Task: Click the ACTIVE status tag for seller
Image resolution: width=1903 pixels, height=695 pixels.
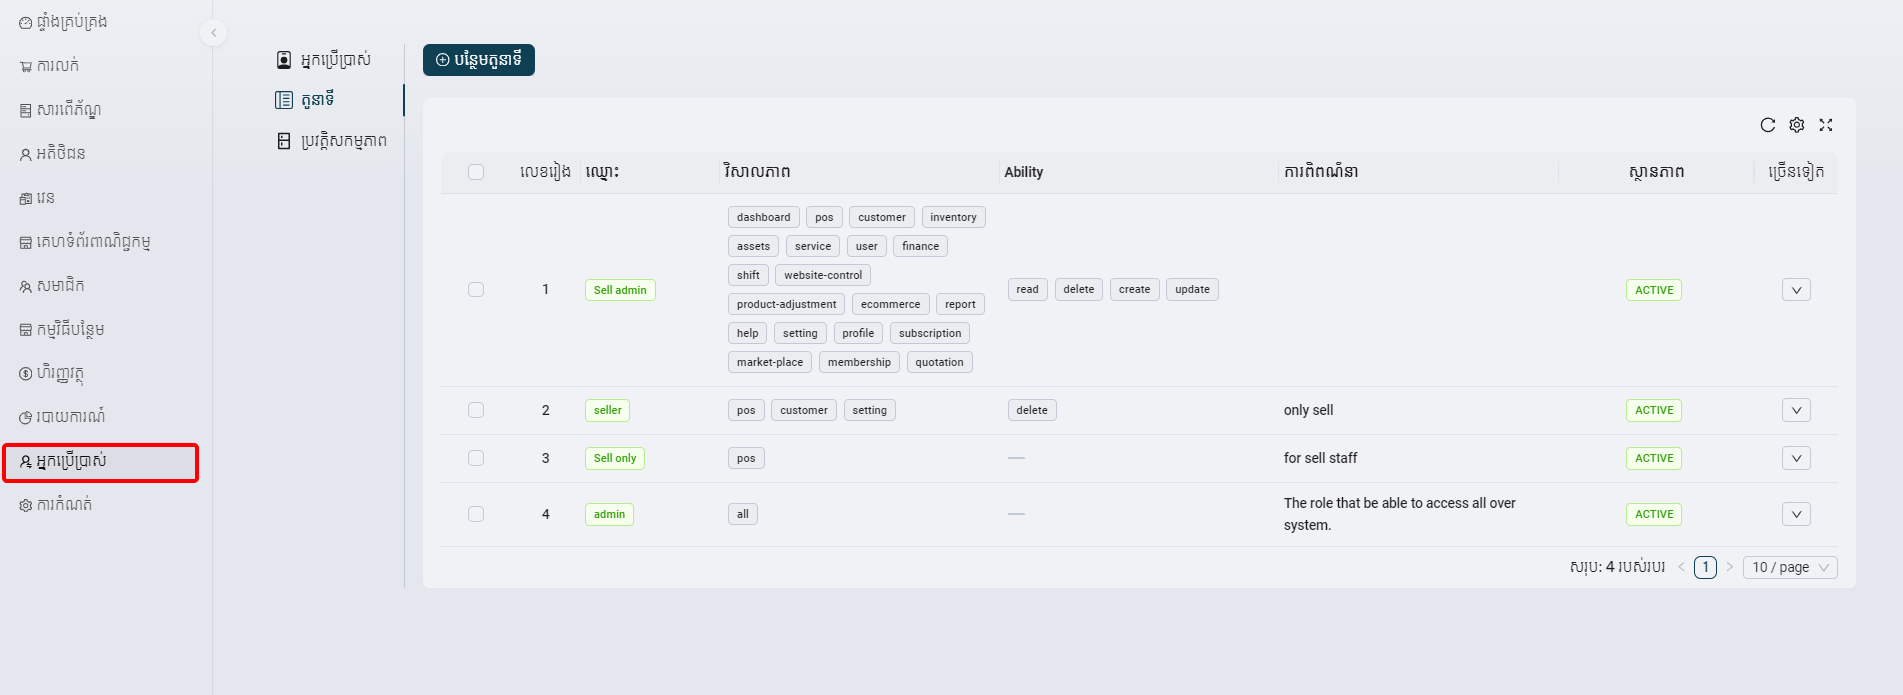Action: tap(1653, 410)
